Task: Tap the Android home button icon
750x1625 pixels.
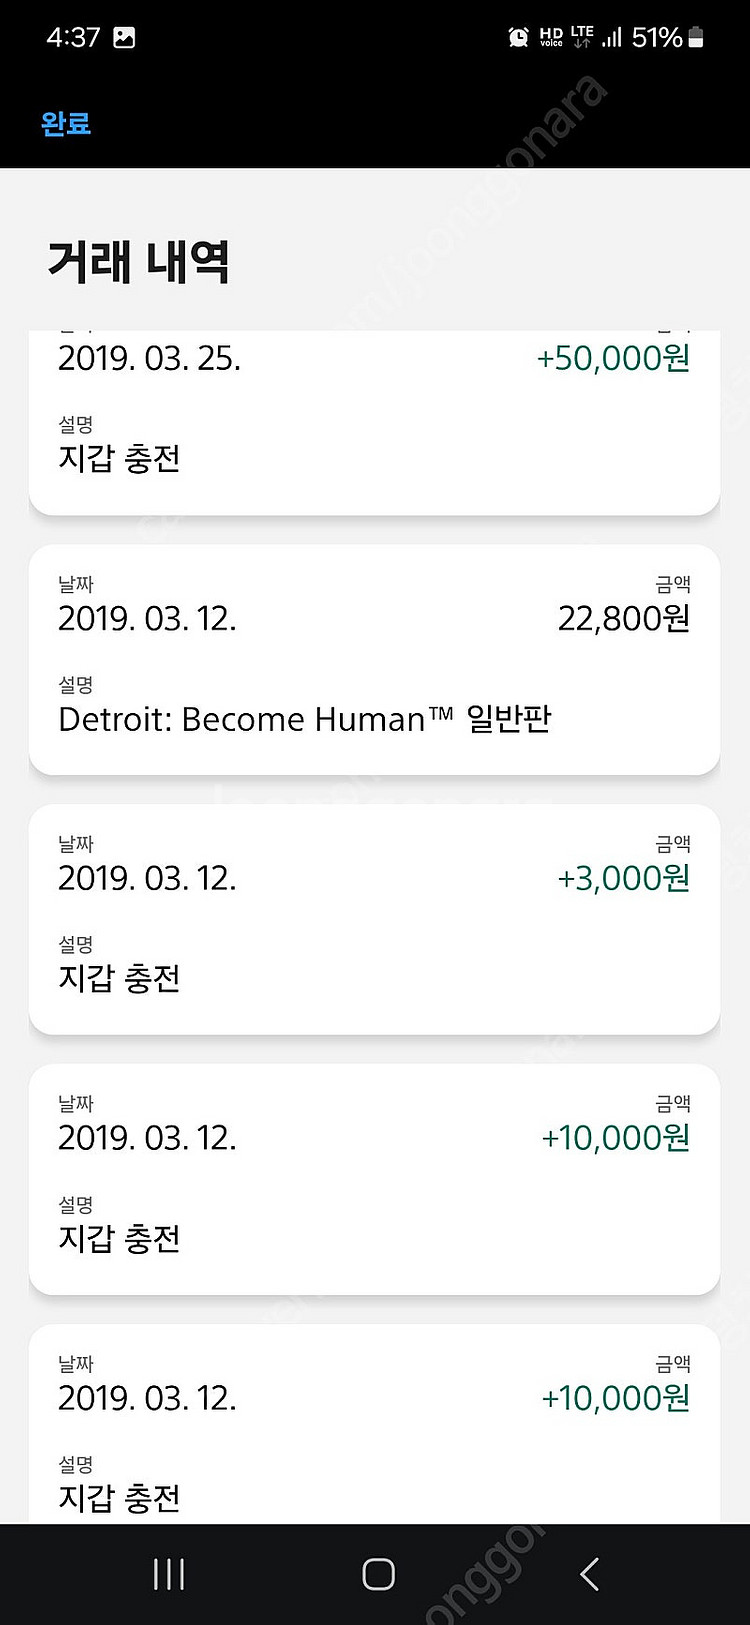Action: 378,1574
